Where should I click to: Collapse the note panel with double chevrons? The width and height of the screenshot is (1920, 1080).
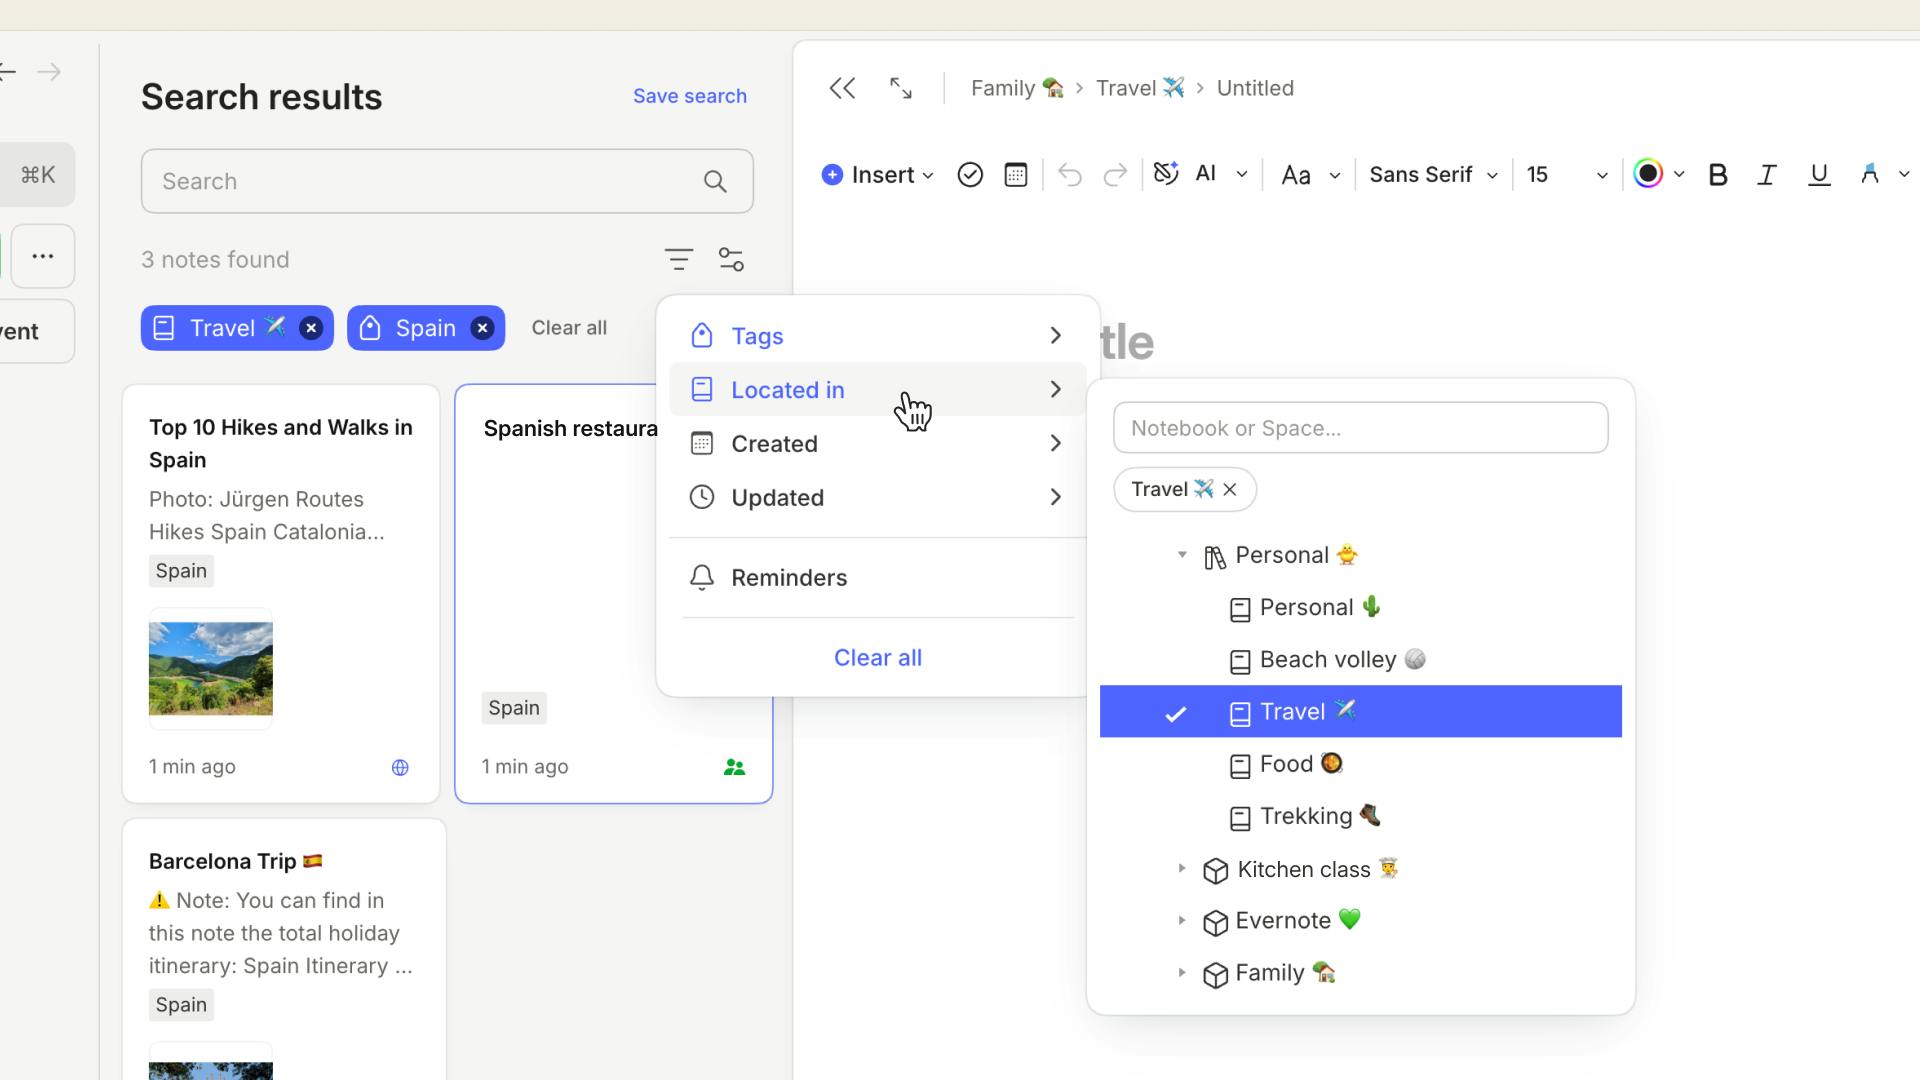pos(842,88)
